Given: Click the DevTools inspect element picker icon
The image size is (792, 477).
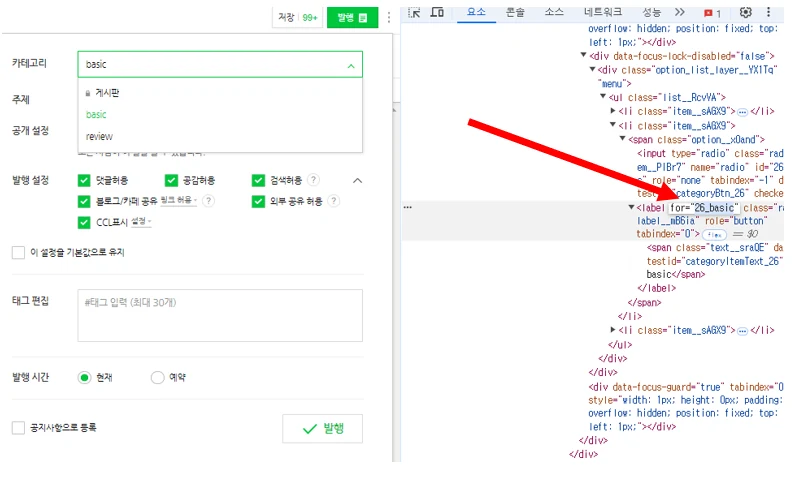Looking at the screenshot, I should tap(414, 13).
